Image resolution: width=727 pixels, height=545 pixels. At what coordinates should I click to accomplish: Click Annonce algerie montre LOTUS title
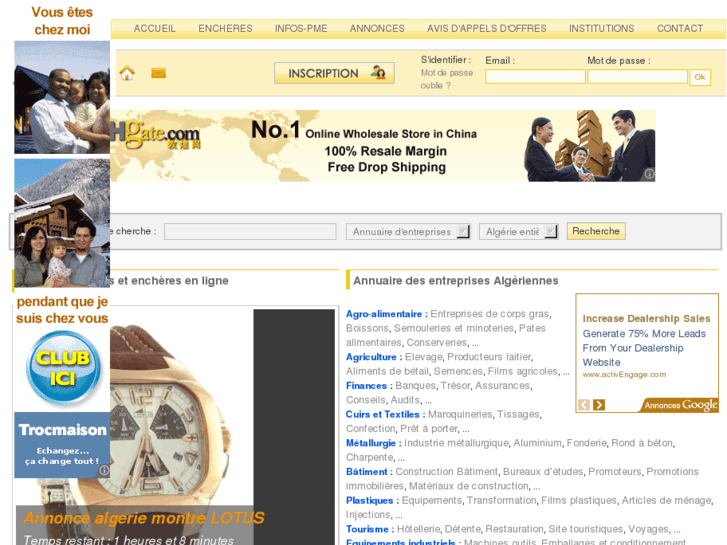[144, 518]
